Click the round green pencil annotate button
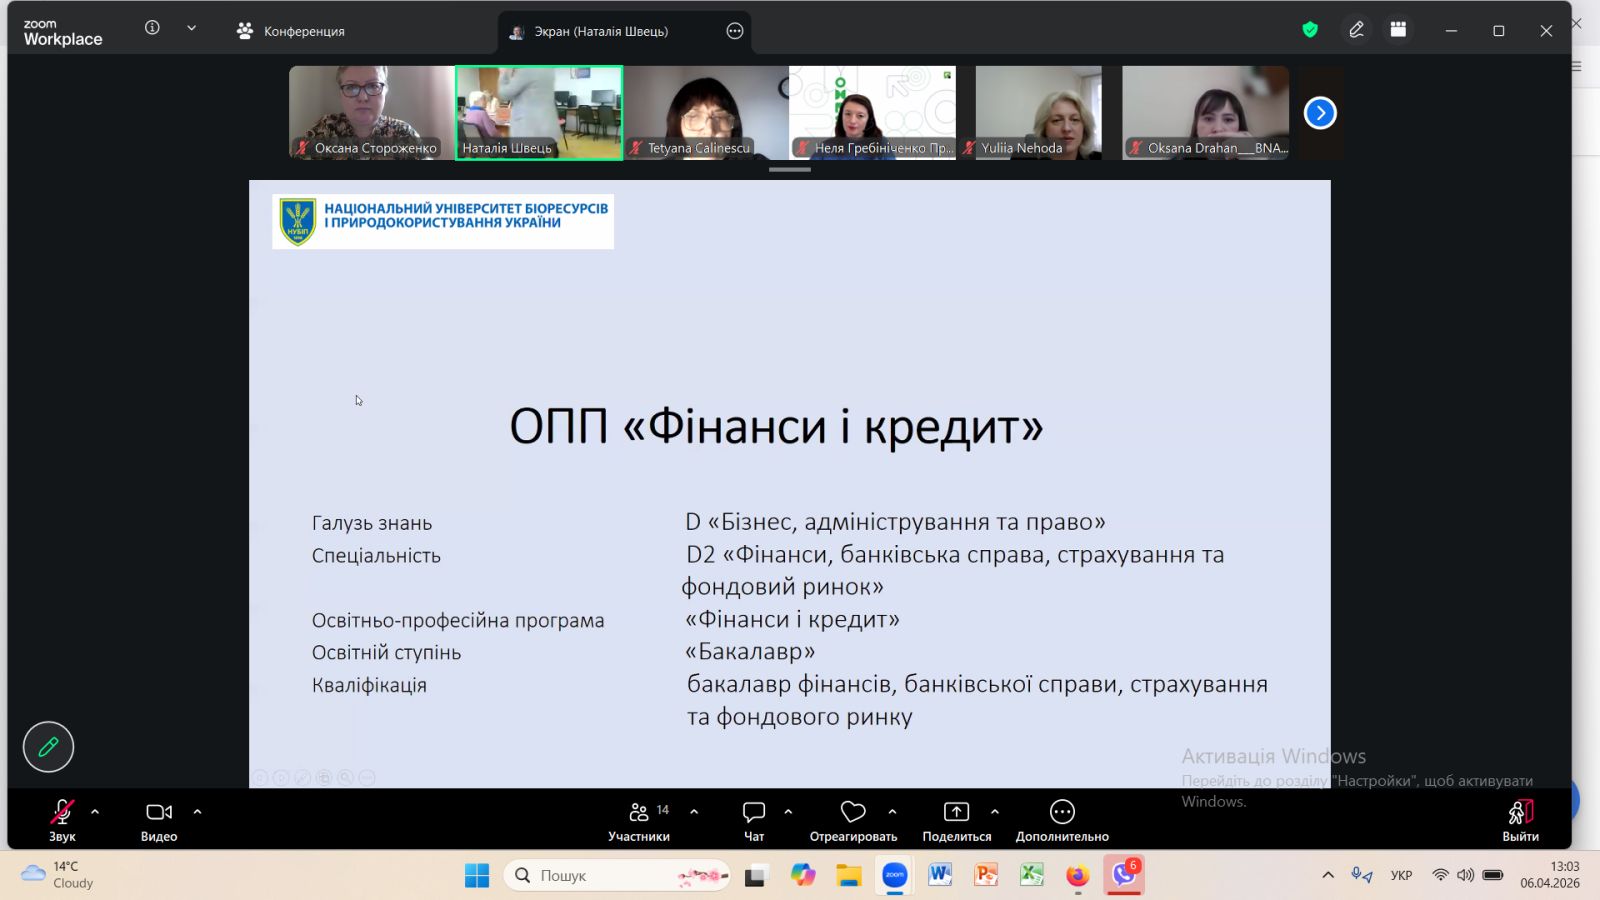Image resolution: width=1600 pixels, height=900 pixels. click(x=48, y=746)
